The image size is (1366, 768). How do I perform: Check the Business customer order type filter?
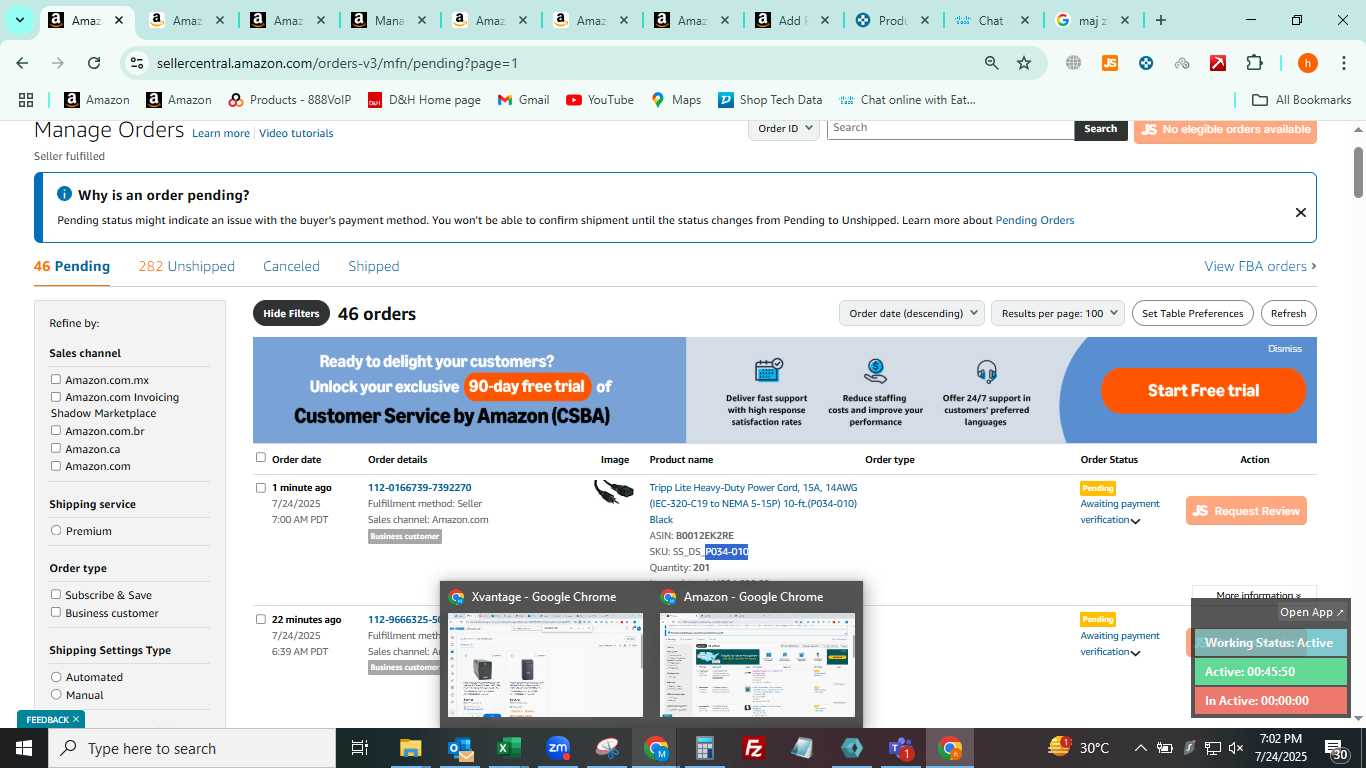pyautogui.click(x=56, y=612)
